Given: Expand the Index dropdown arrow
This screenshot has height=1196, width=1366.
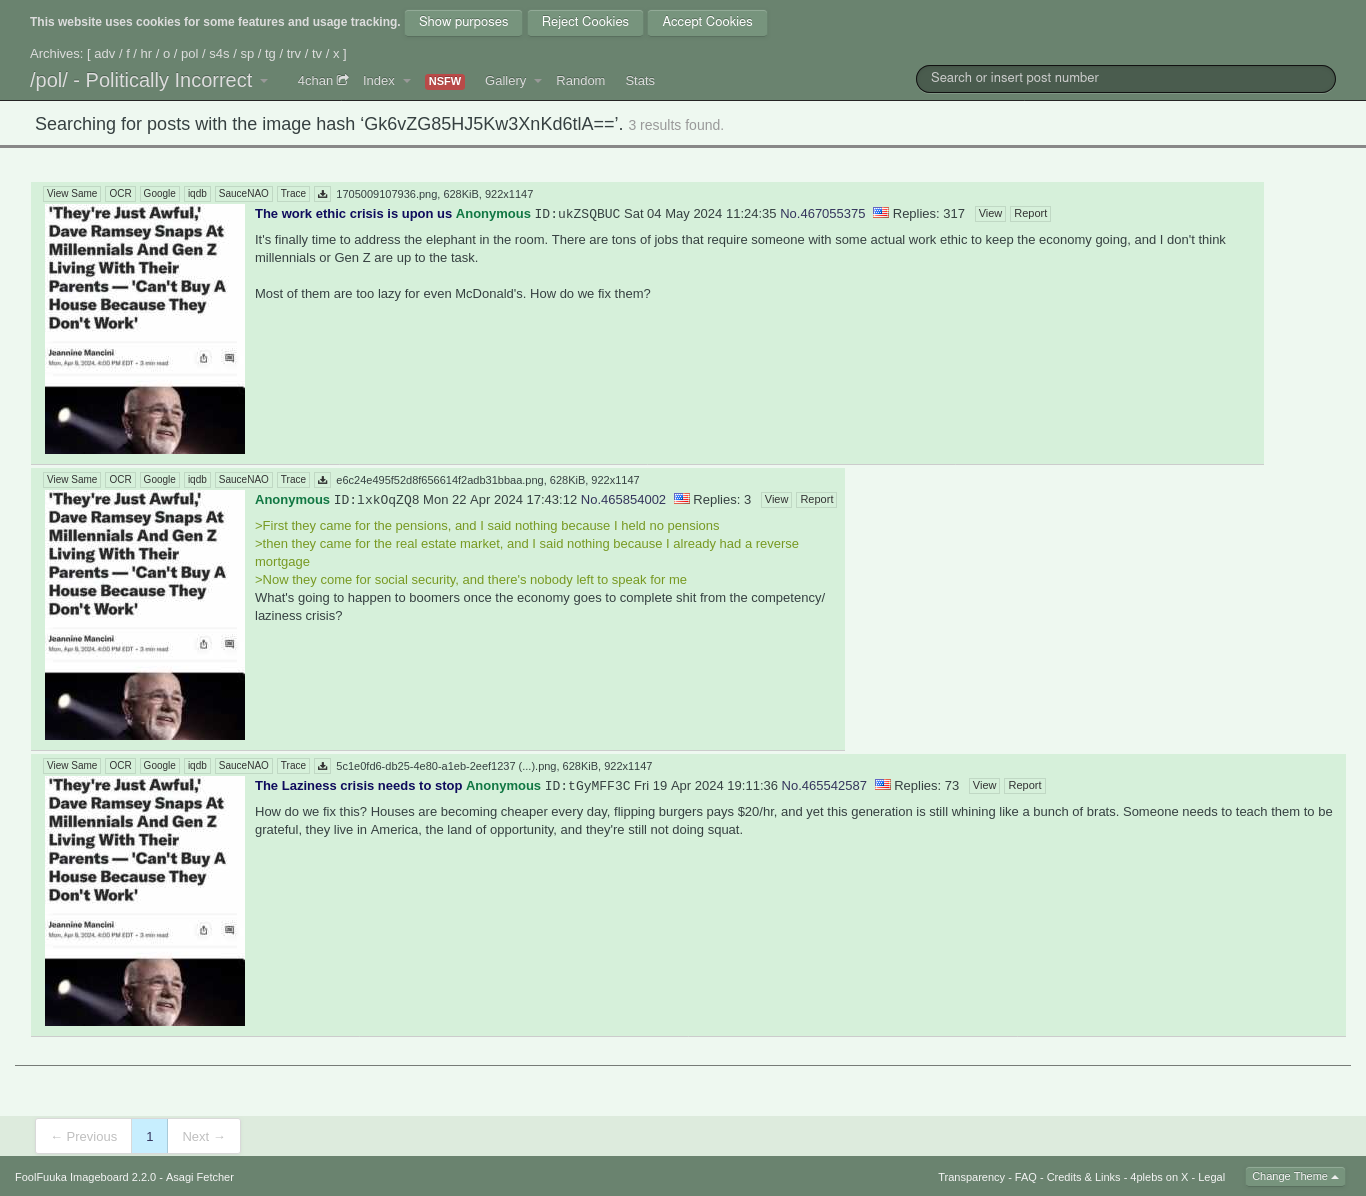Looking at the screenshot, I should [407, 81].
